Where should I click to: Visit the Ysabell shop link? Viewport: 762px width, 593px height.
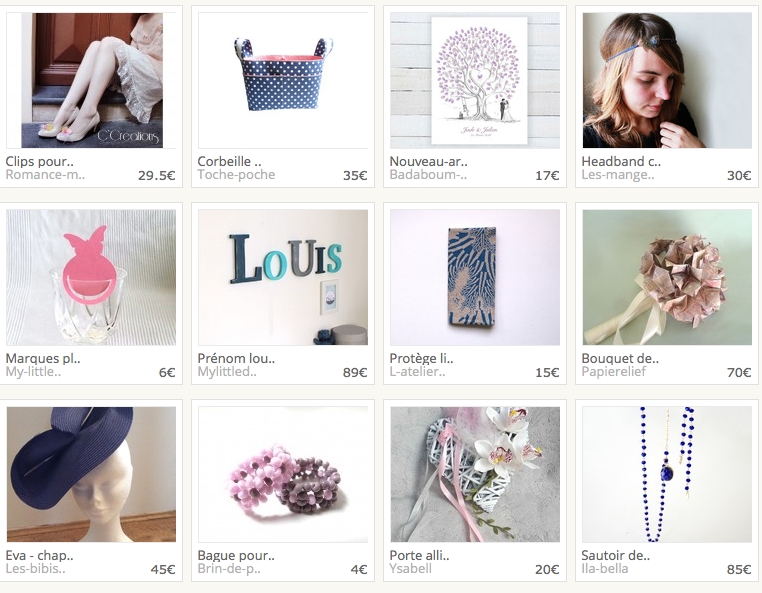[411, 569]
